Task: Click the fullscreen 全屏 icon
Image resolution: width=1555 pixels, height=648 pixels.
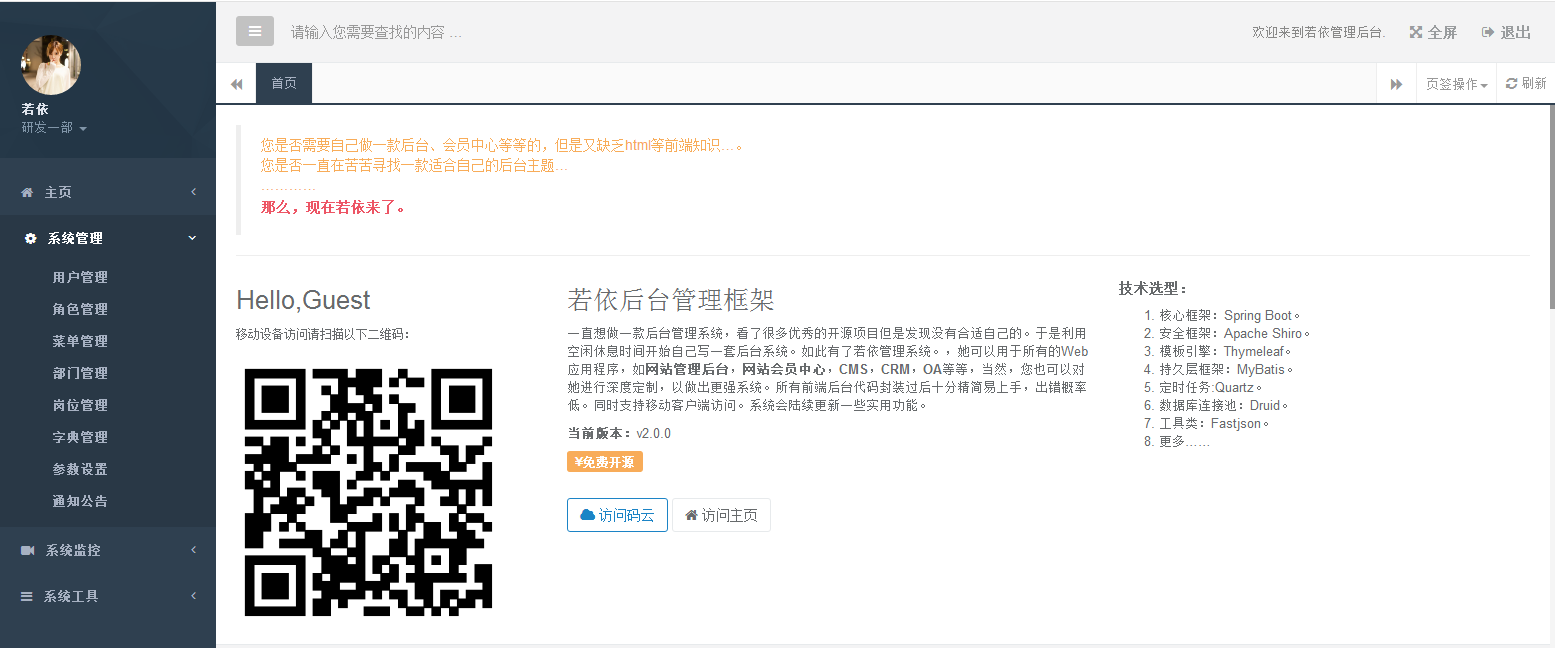Action: click(1416, 32)
